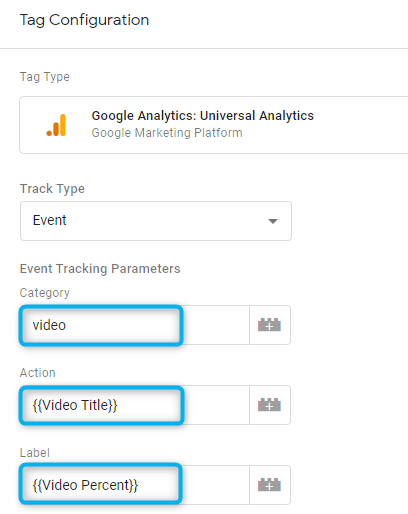Click the Tag Configuration heading
Viewport: 408px width, 514px height.
click(x=84, y=20)
